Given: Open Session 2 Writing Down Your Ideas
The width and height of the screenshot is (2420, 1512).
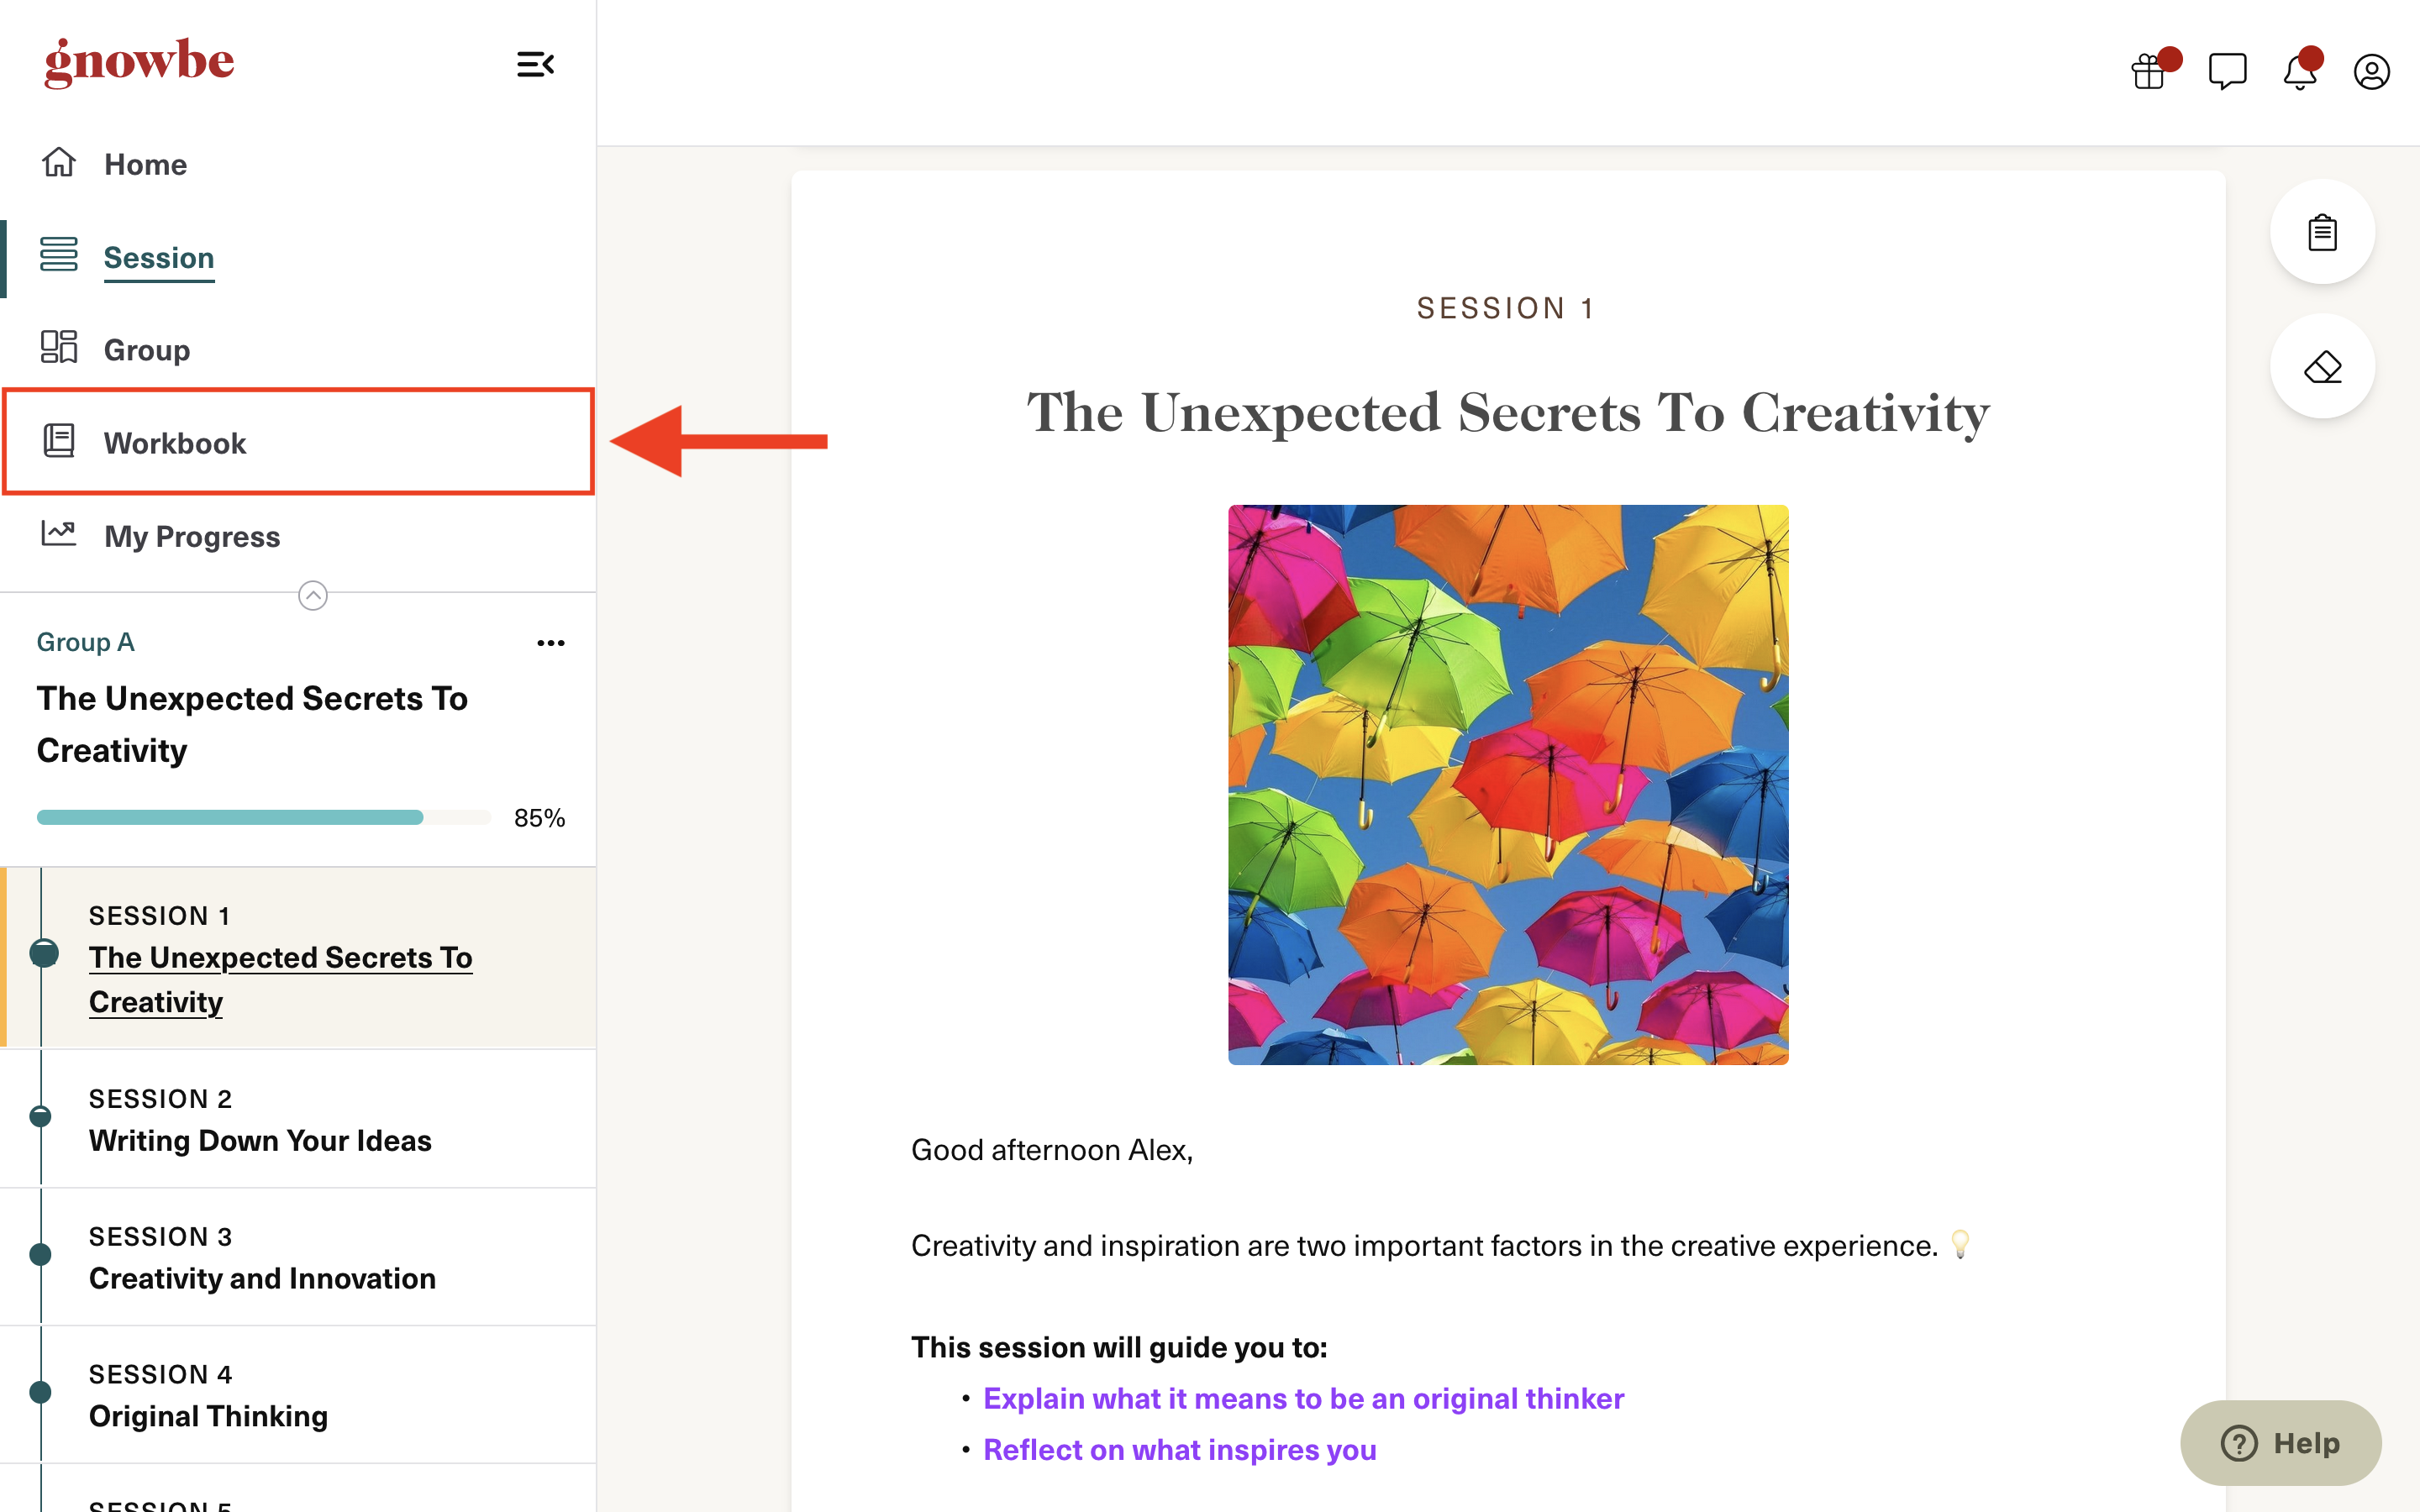Looking at the screenshot, I should click(298, 1119).
